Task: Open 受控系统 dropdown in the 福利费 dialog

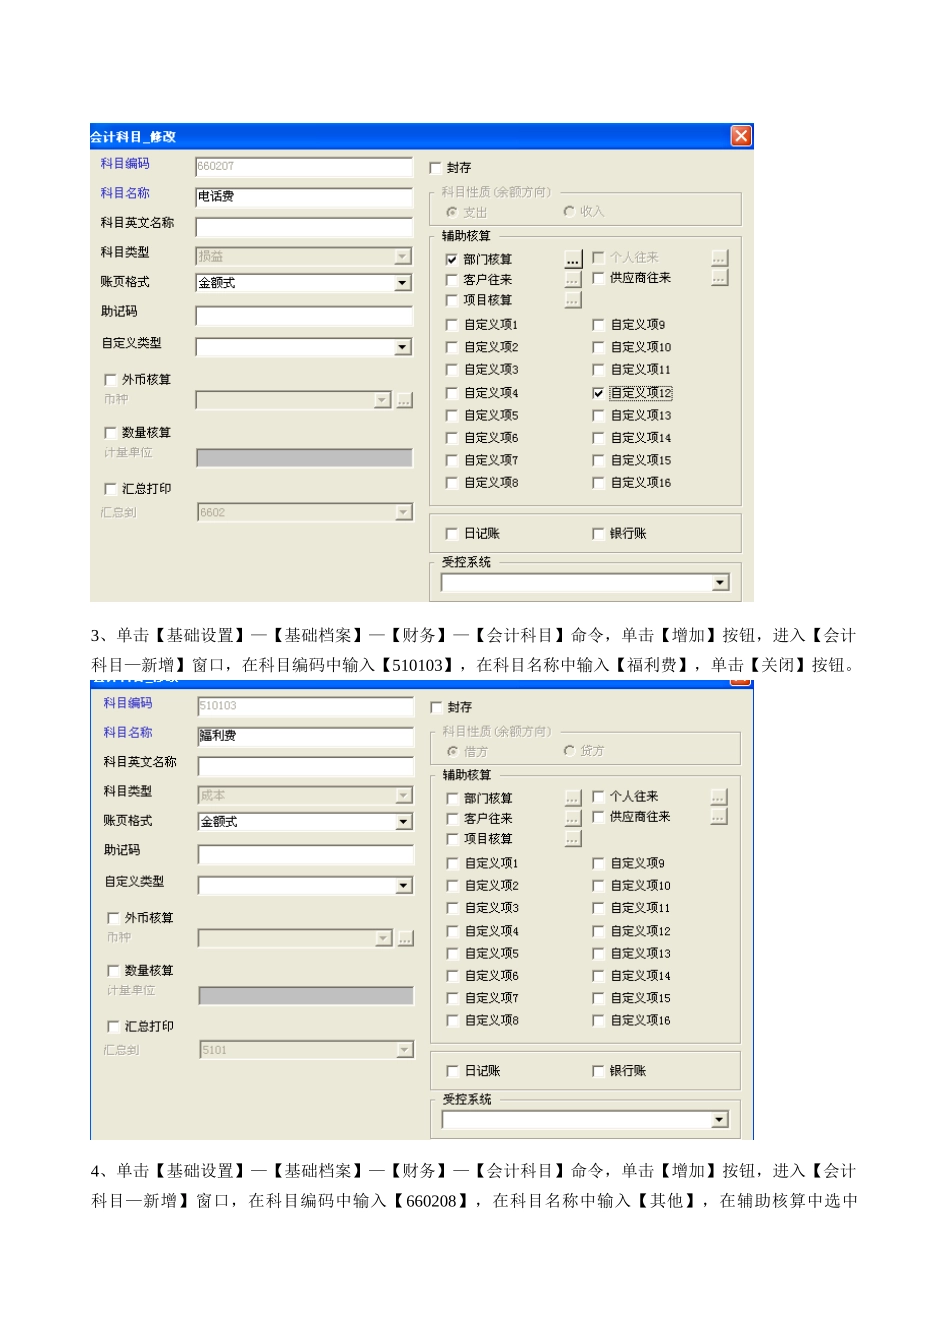Action: 720,1120
